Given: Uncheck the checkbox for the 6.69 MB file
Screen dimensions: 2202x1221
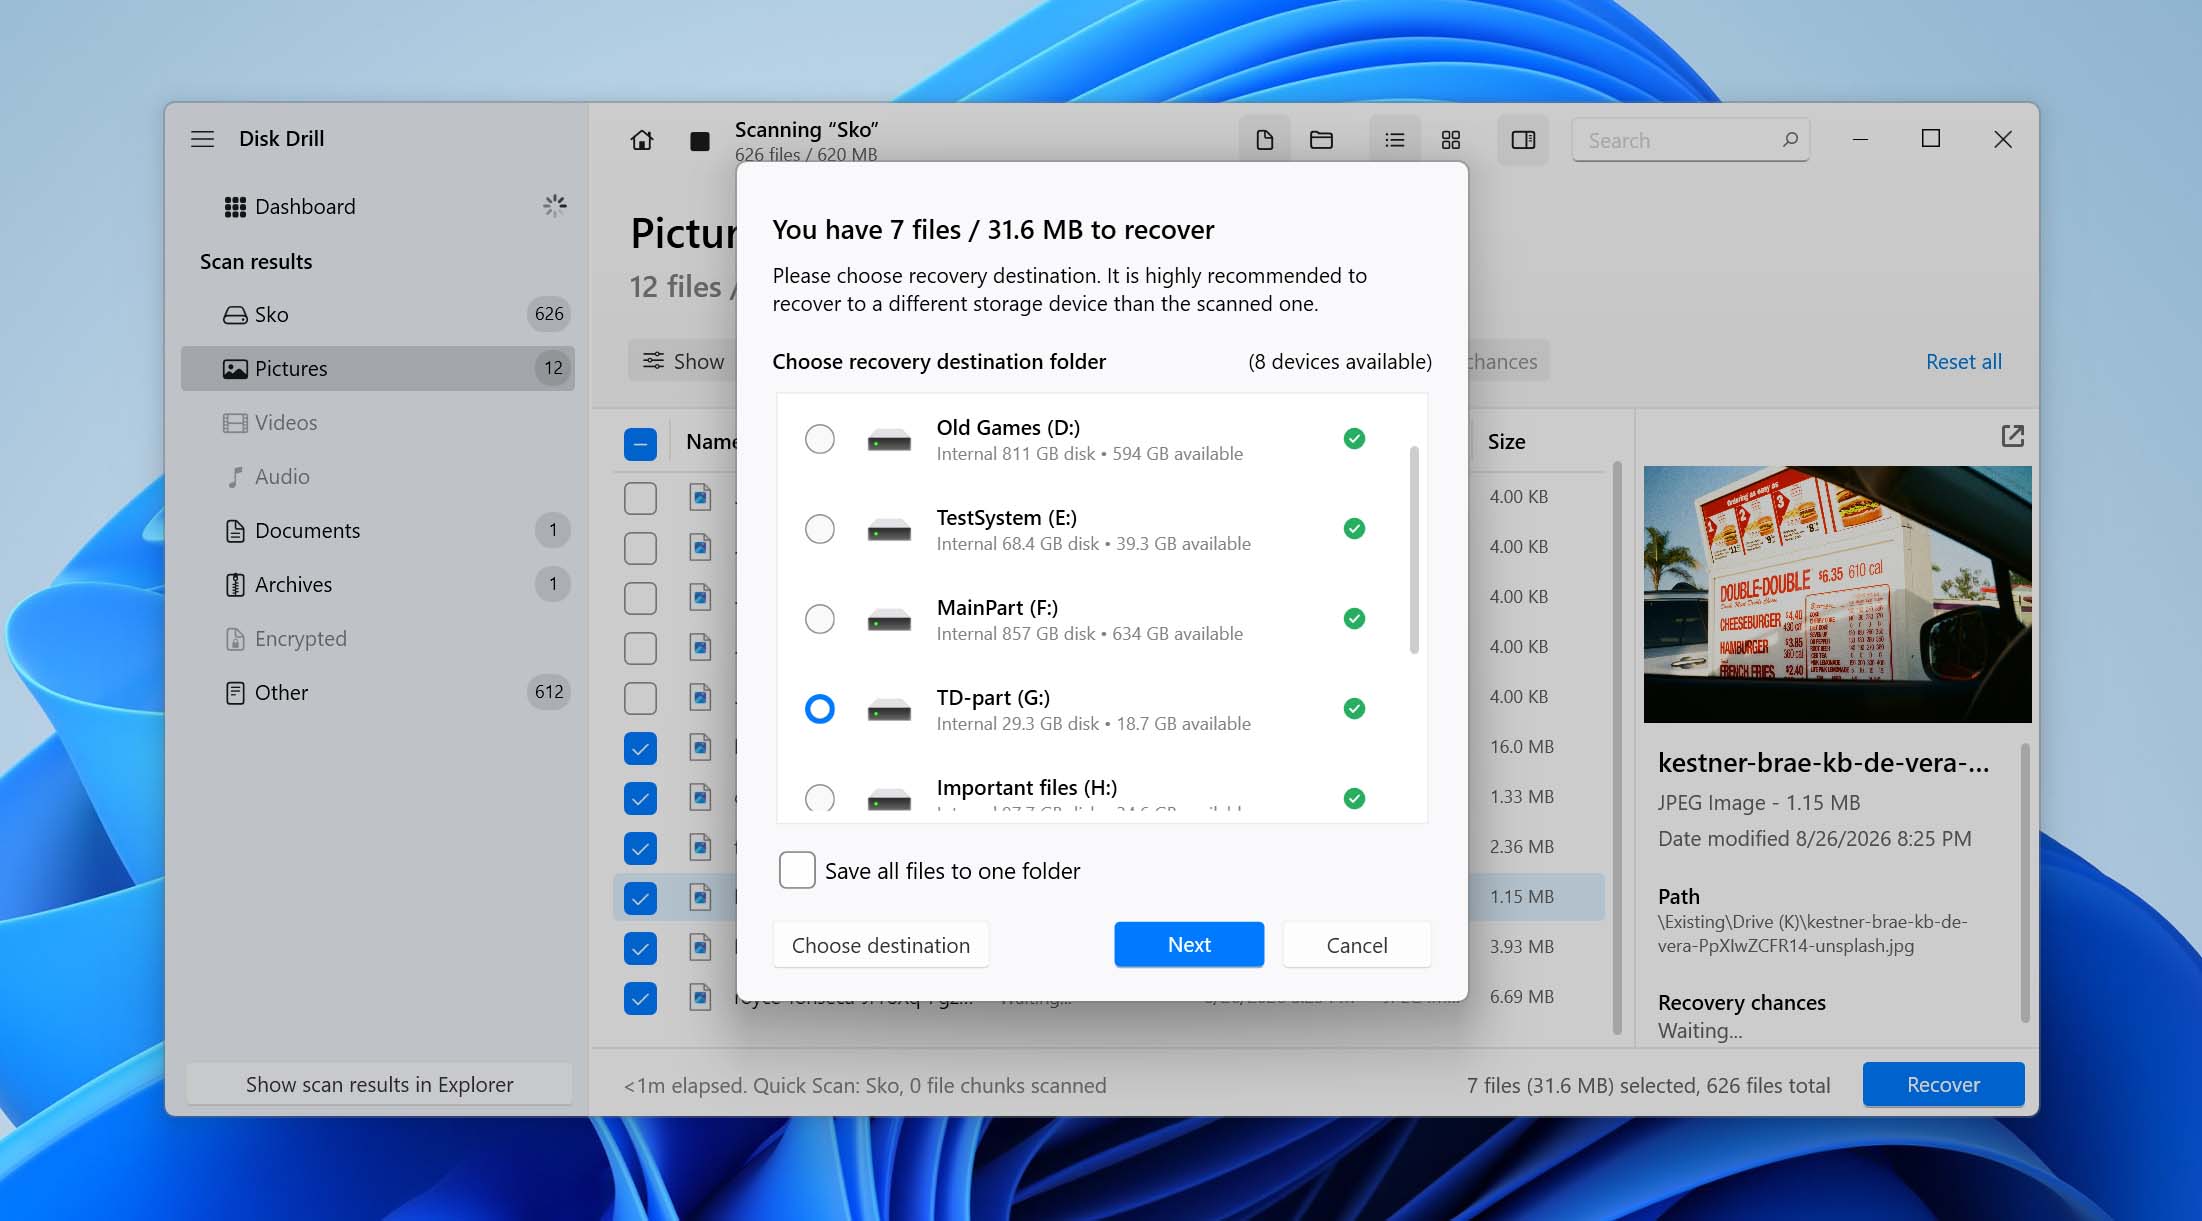Looking at the screenshot, I should coord(640,998).
